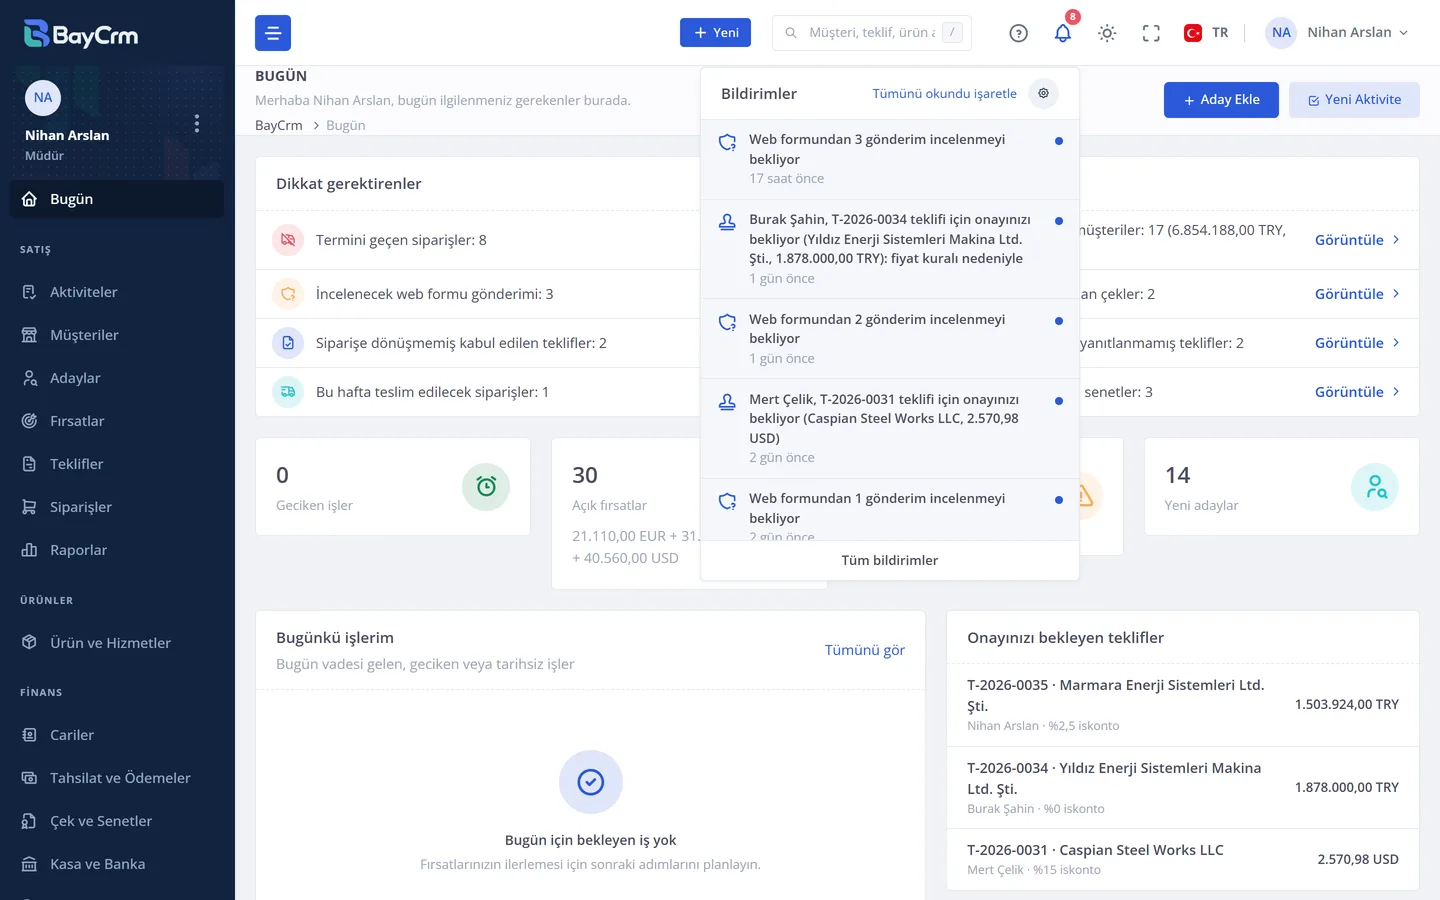Switch theme with the sun icon

1107,33
